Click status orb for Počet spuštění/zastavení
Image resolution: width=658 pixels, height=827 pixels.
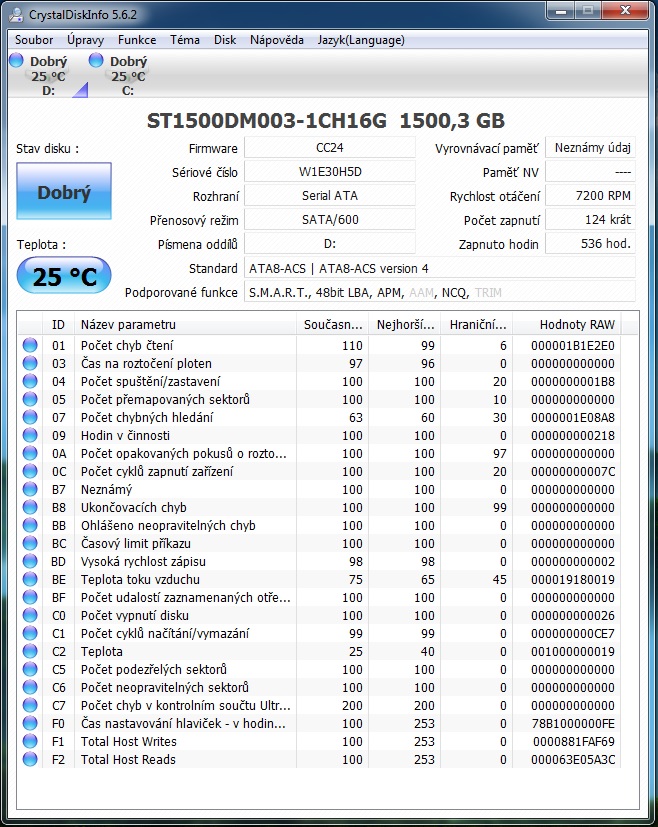click(x=30, y=381)
